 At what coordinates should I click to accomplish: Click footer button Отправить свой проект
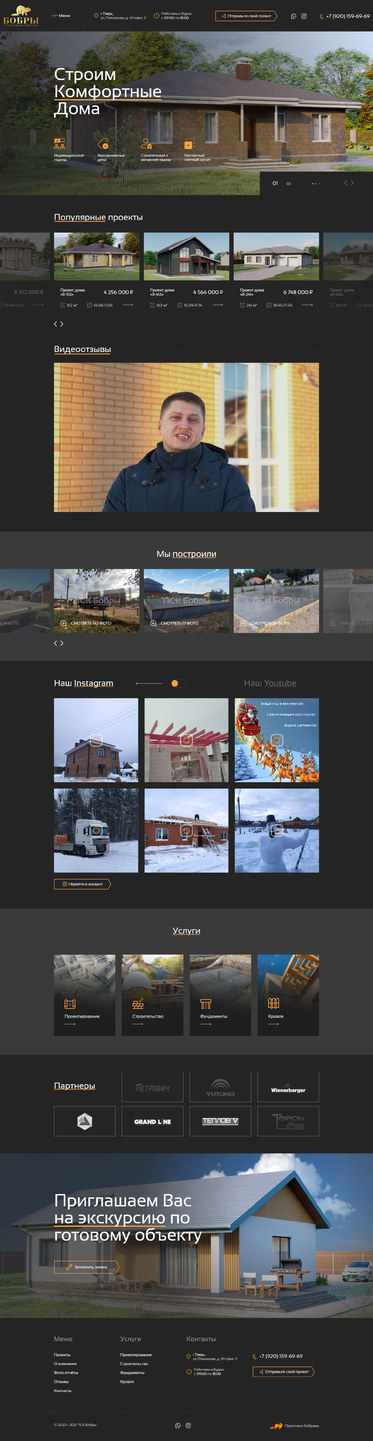[284, 1372]
